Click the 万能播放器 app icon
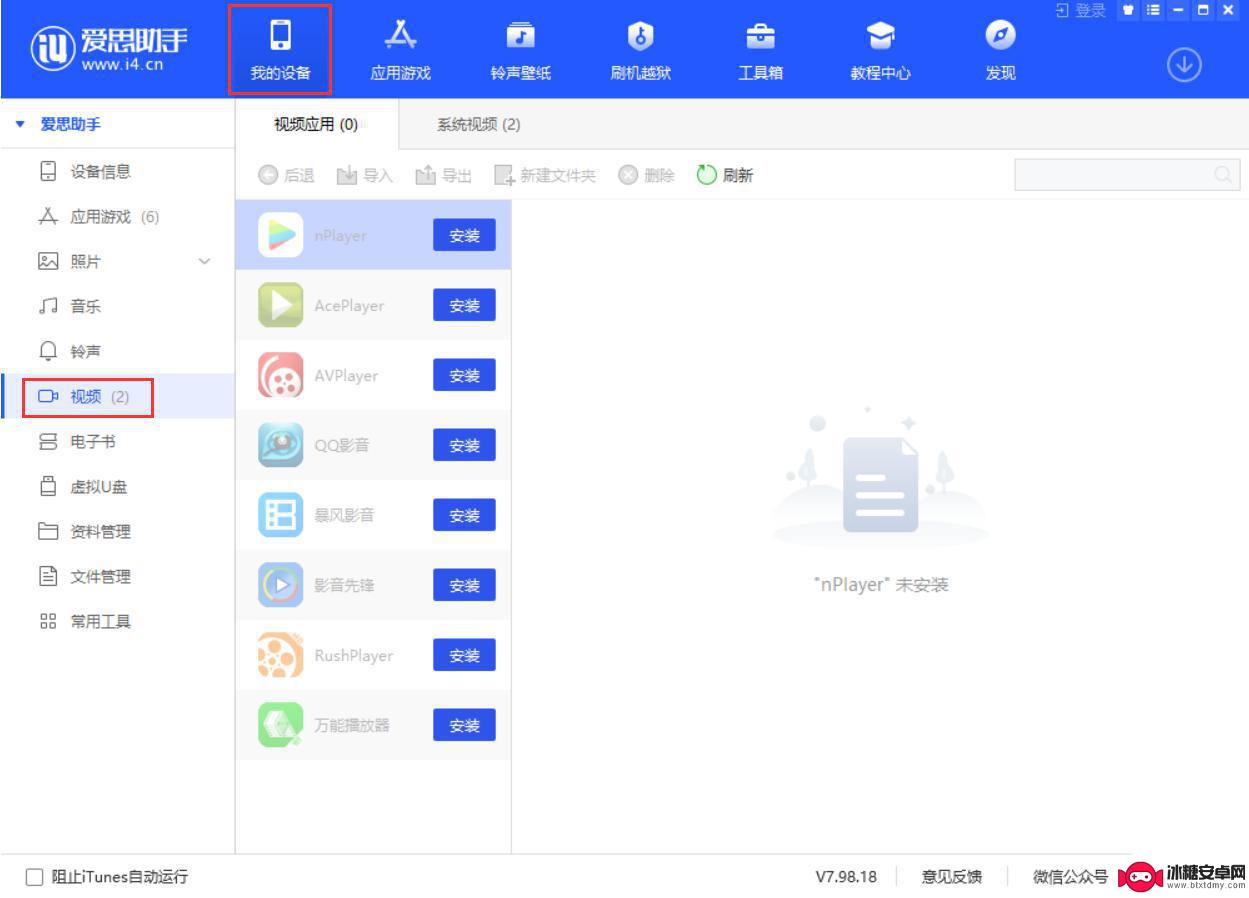Viewport: 1249px width, 898px height. (280, 726)
